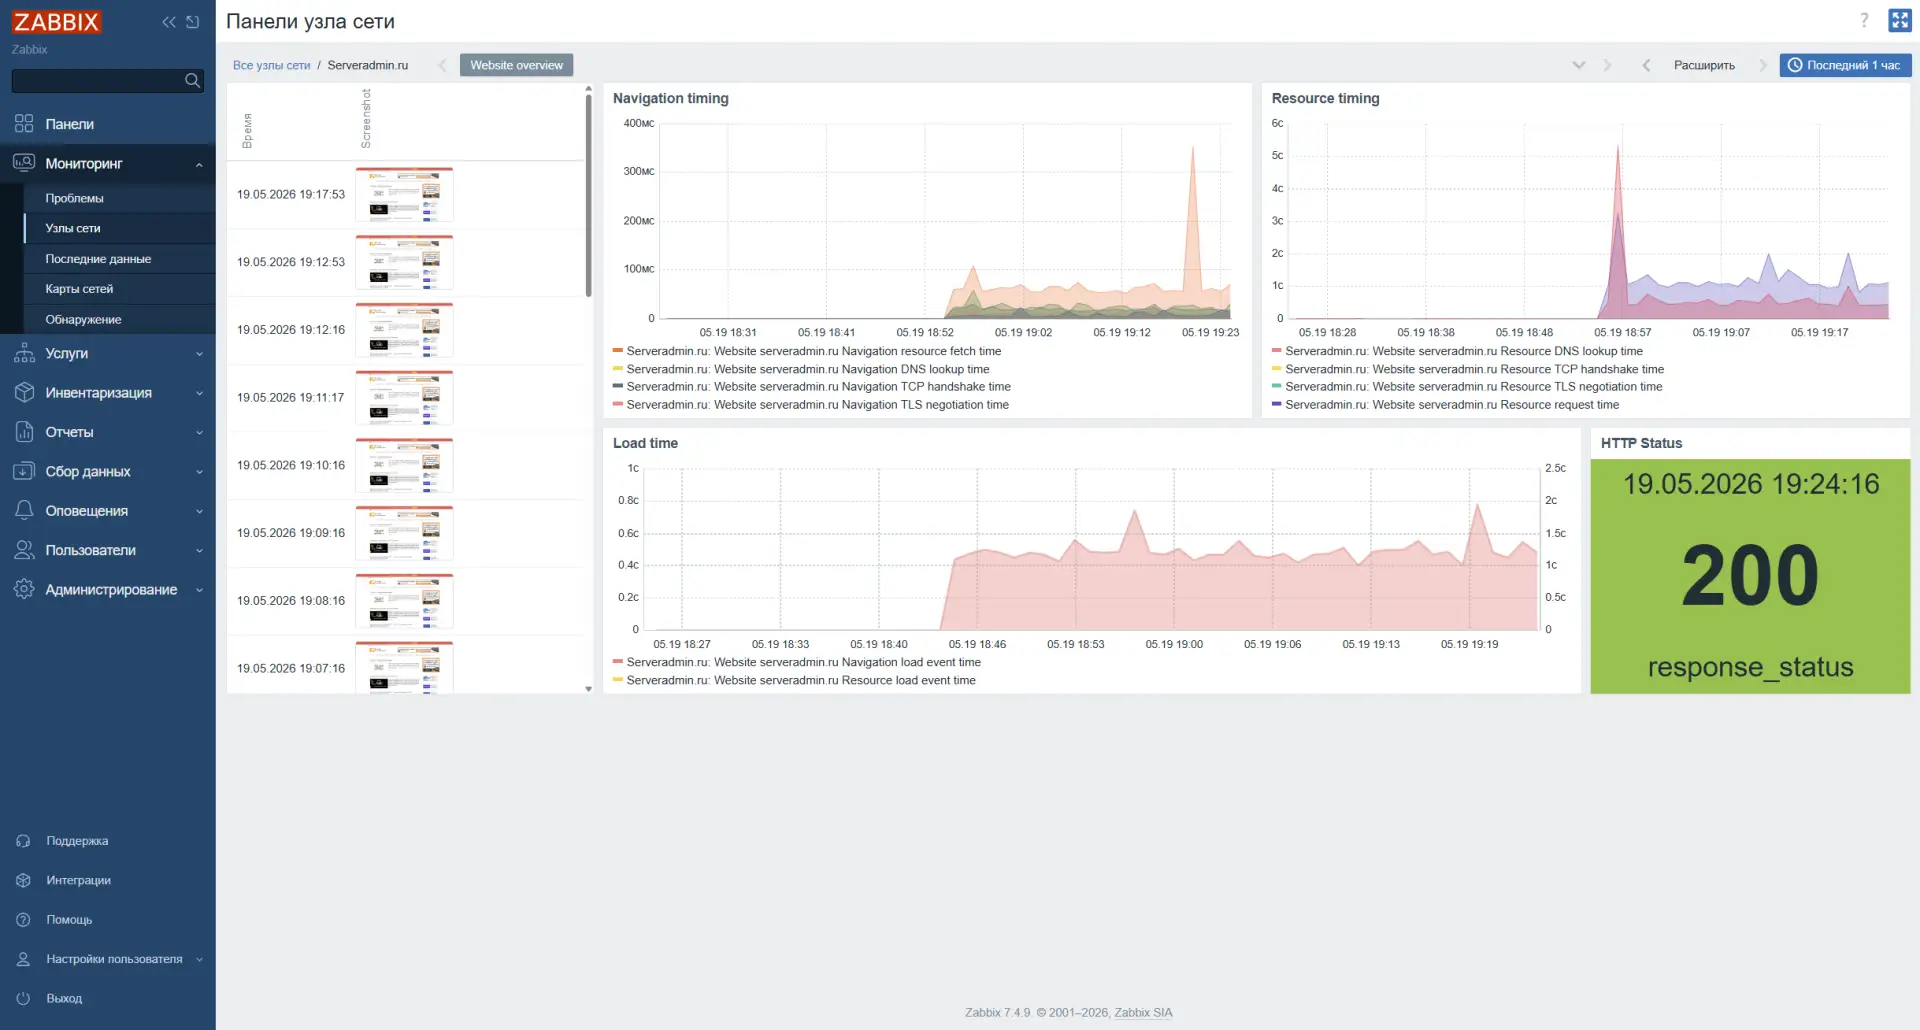Screen dimensions: 1920x1030
Task: Click the Расширить zoom out button
Action: 1704,65
